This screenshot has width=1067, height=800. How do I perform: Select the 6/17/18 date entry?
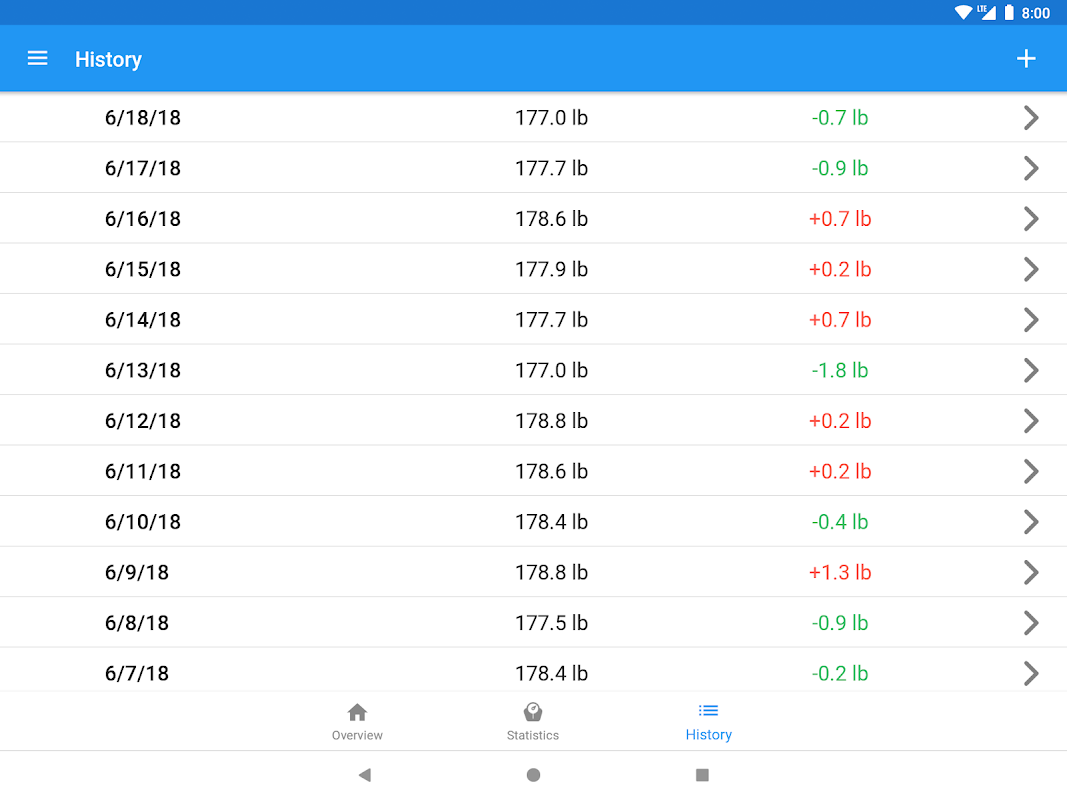pyautogui.click(x=143, y=168)
